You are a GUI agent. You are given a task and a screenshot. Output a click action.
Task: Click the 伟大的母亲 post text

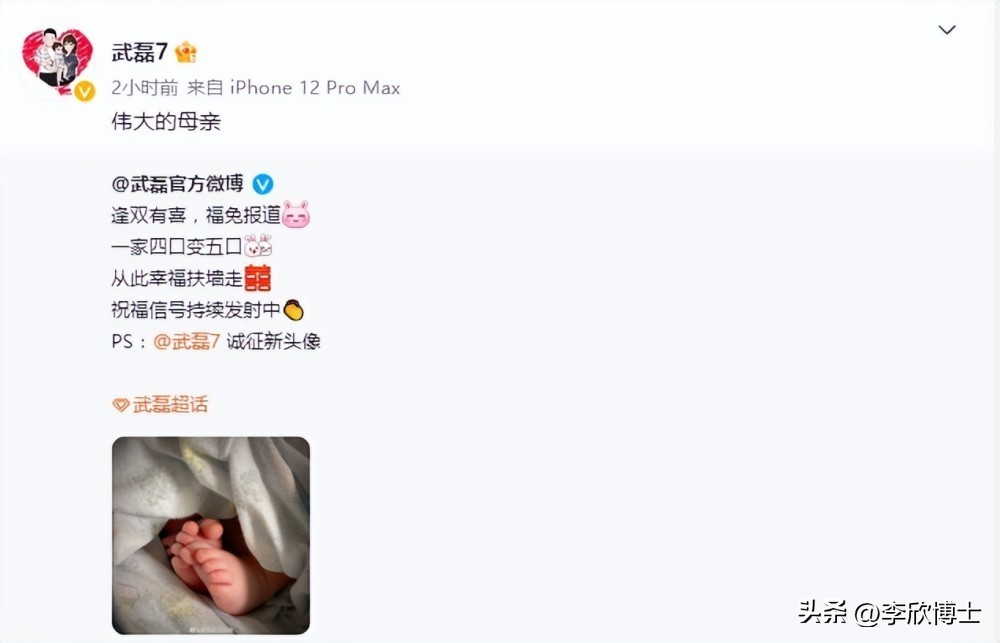166,121
